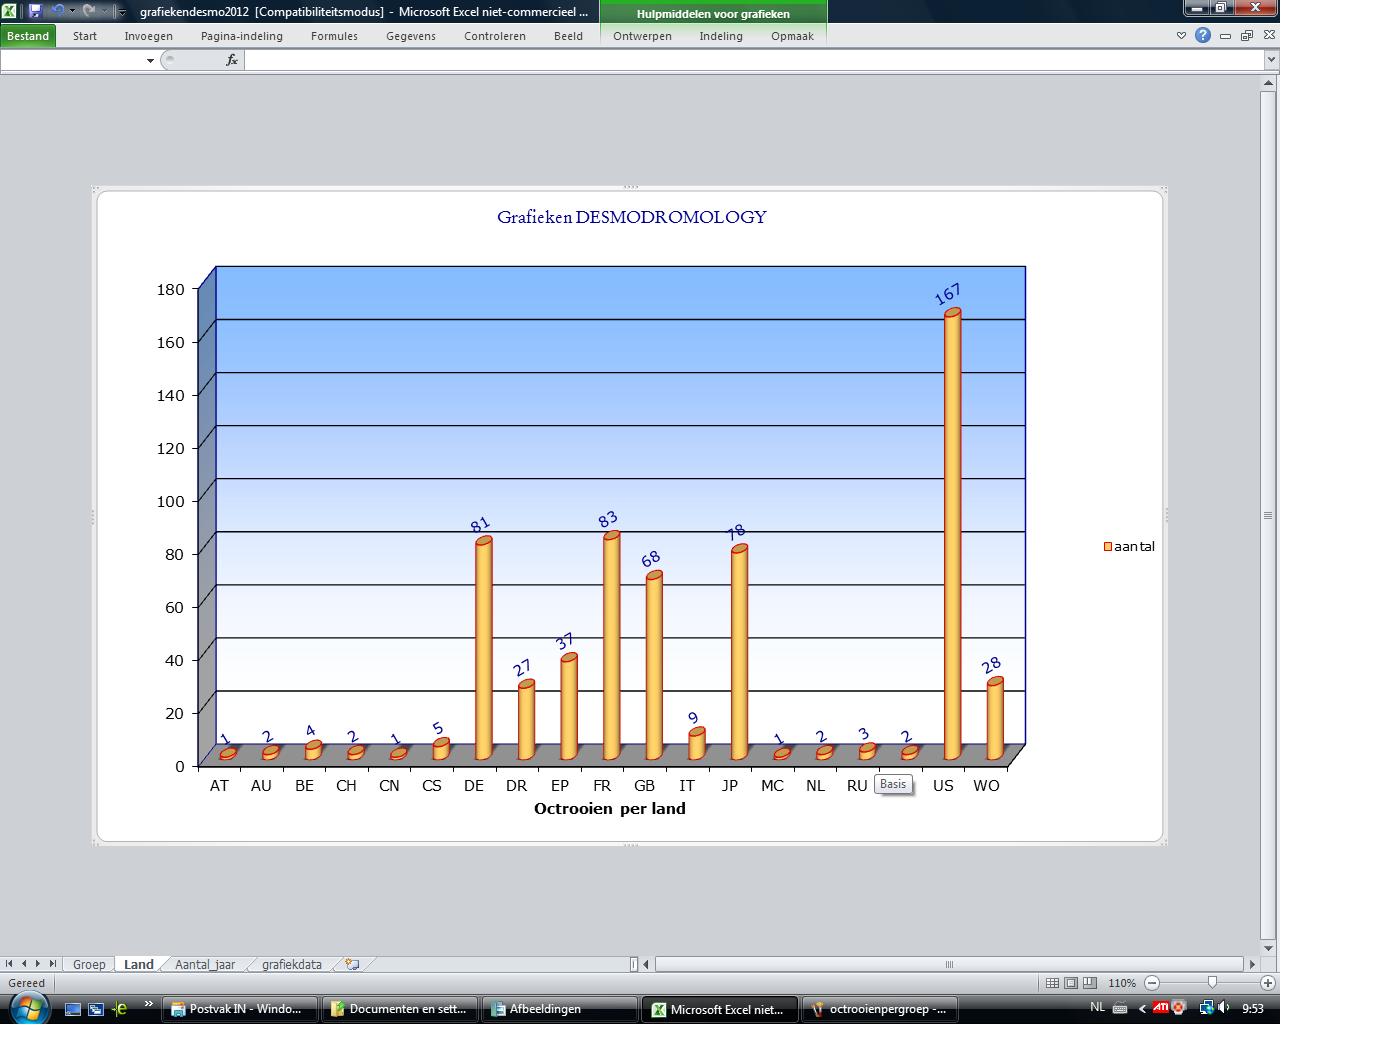
Task: Switch to the Aantal_jaar sheet tab
Action: click(x=205, y=964)
